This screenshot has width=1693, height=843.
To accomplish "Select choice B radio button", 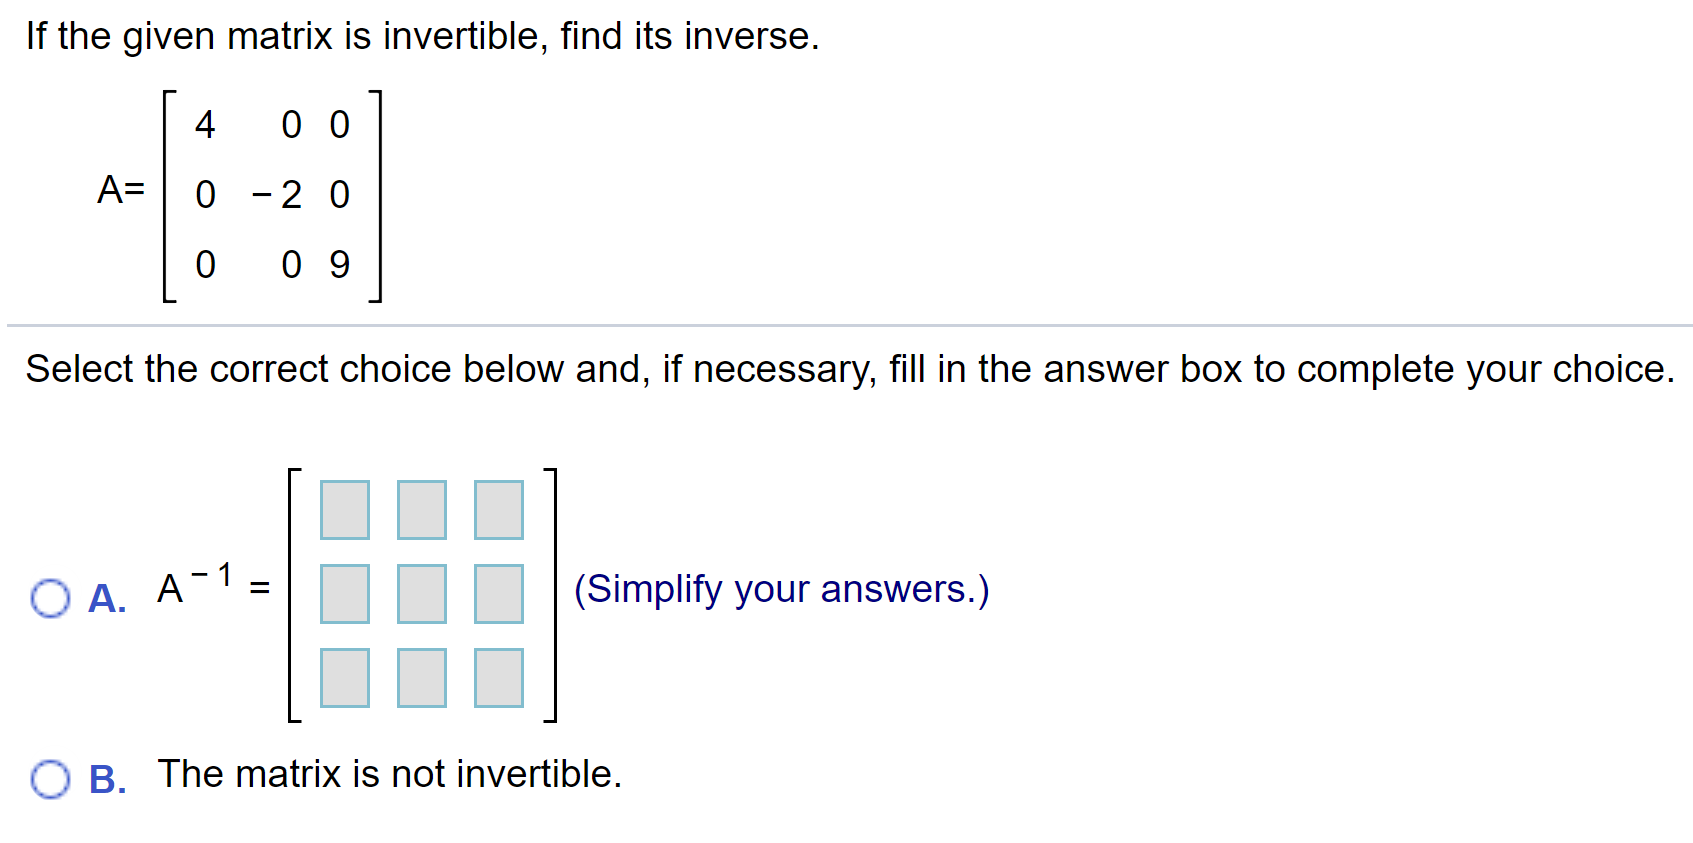I will (x=52, y=778).
